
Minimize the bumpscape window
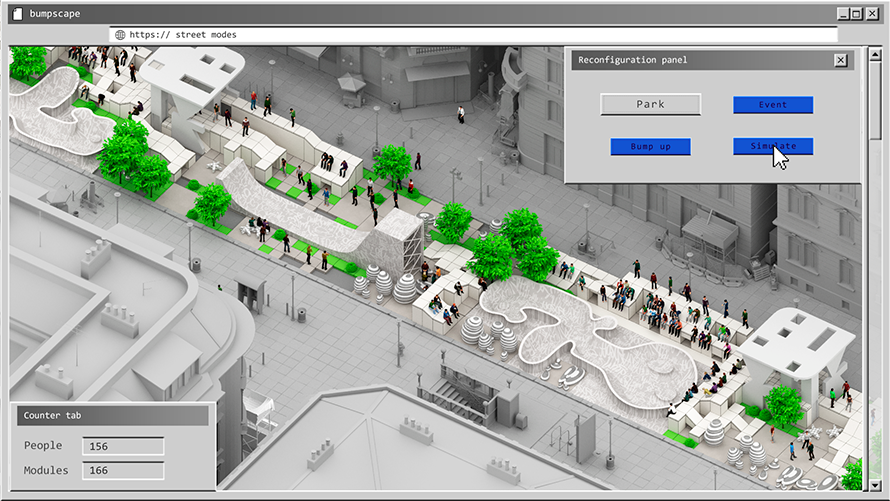tap(843, 14)
